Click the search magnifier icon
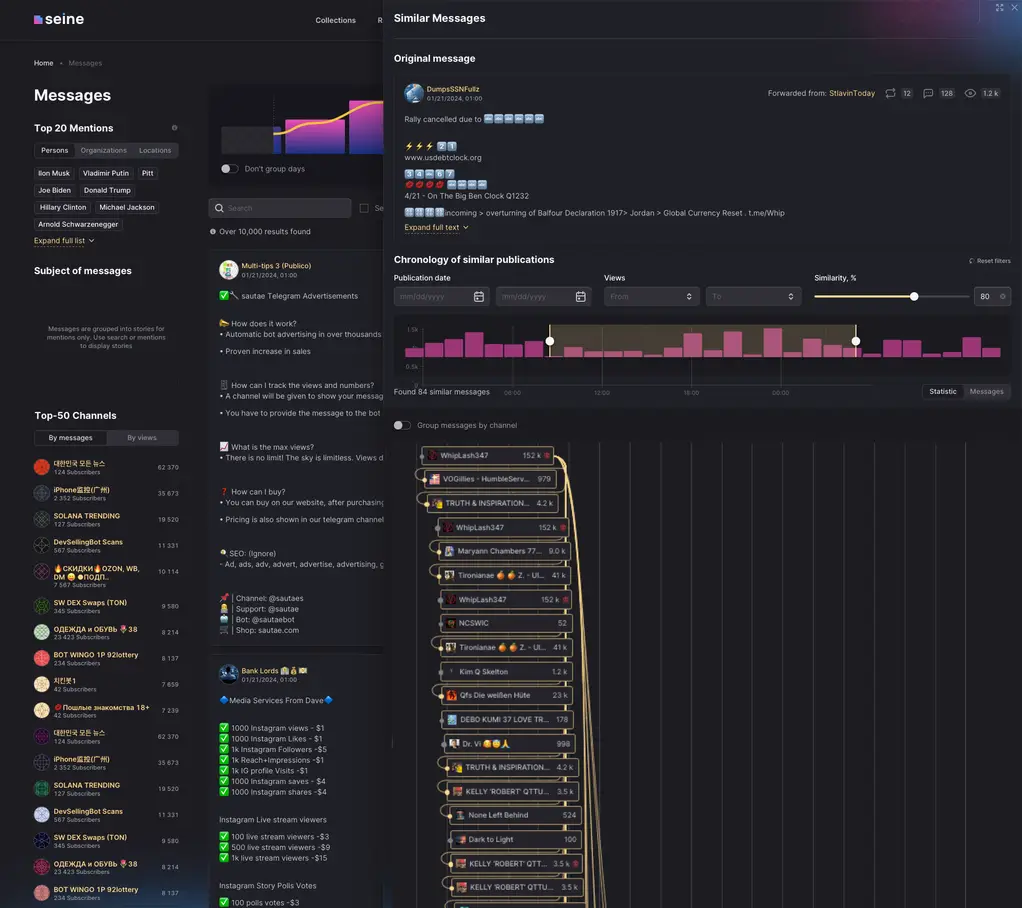 [x=220, y=208]
